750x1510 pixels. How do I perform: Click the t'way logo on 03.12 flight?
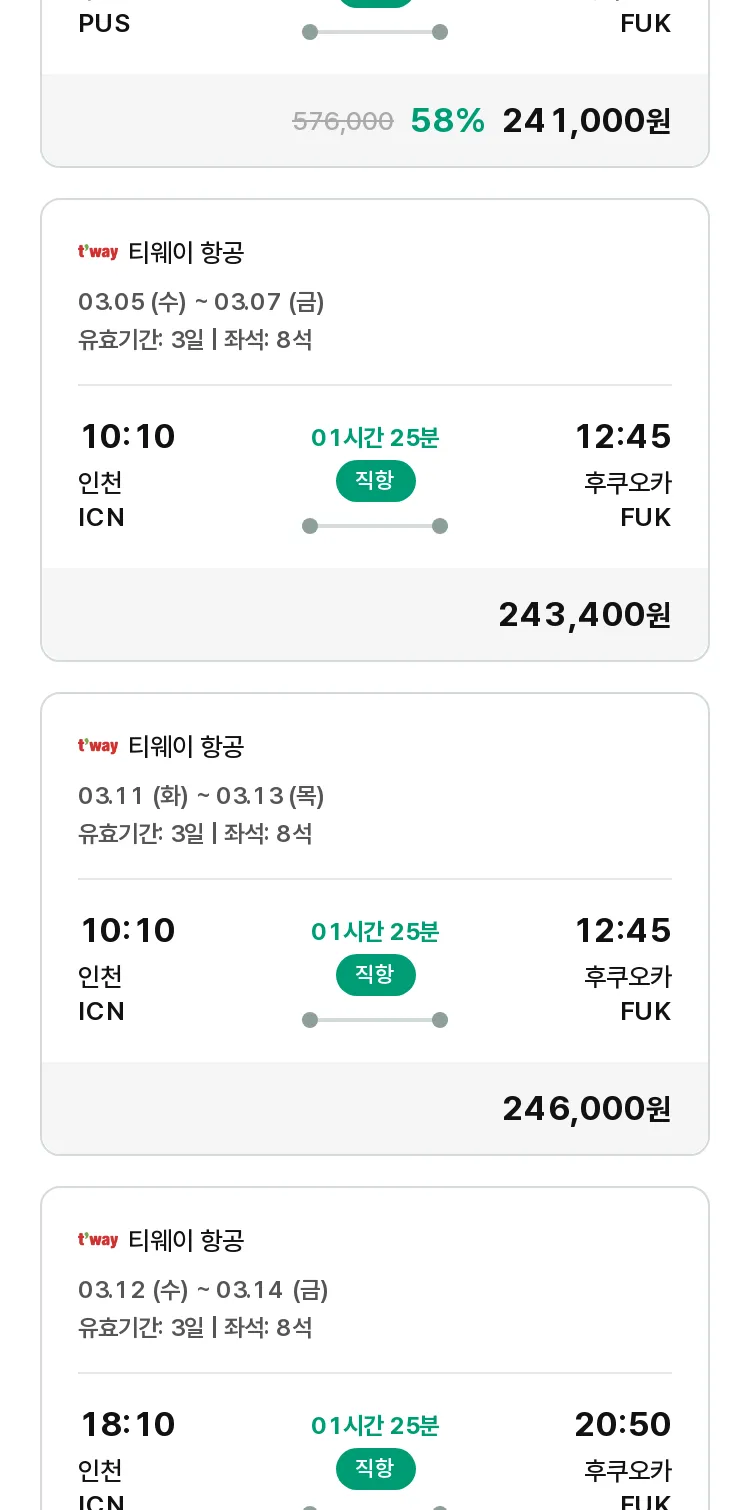[x=98, y=1240]
